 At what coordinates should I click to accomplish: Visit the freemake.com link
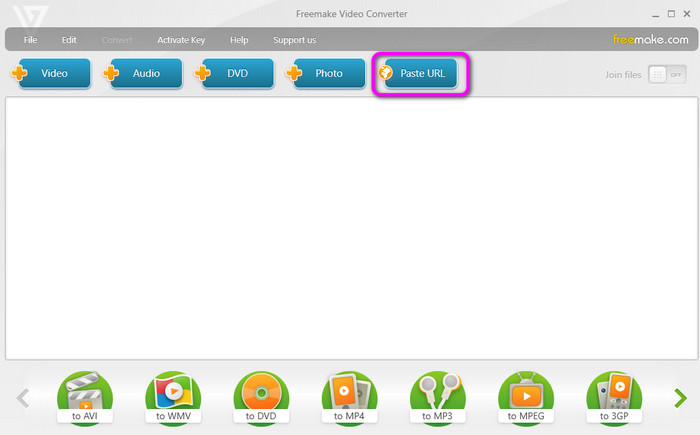click(650, 40)
